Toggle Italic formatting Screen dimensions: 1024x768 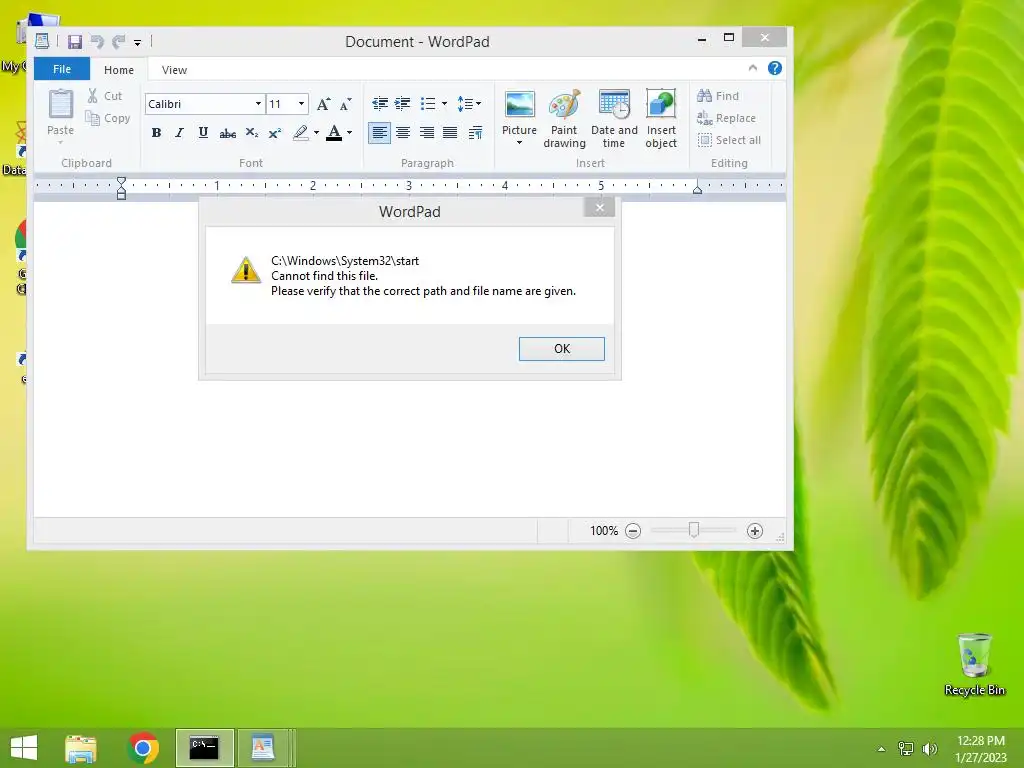tap(179, 133)
